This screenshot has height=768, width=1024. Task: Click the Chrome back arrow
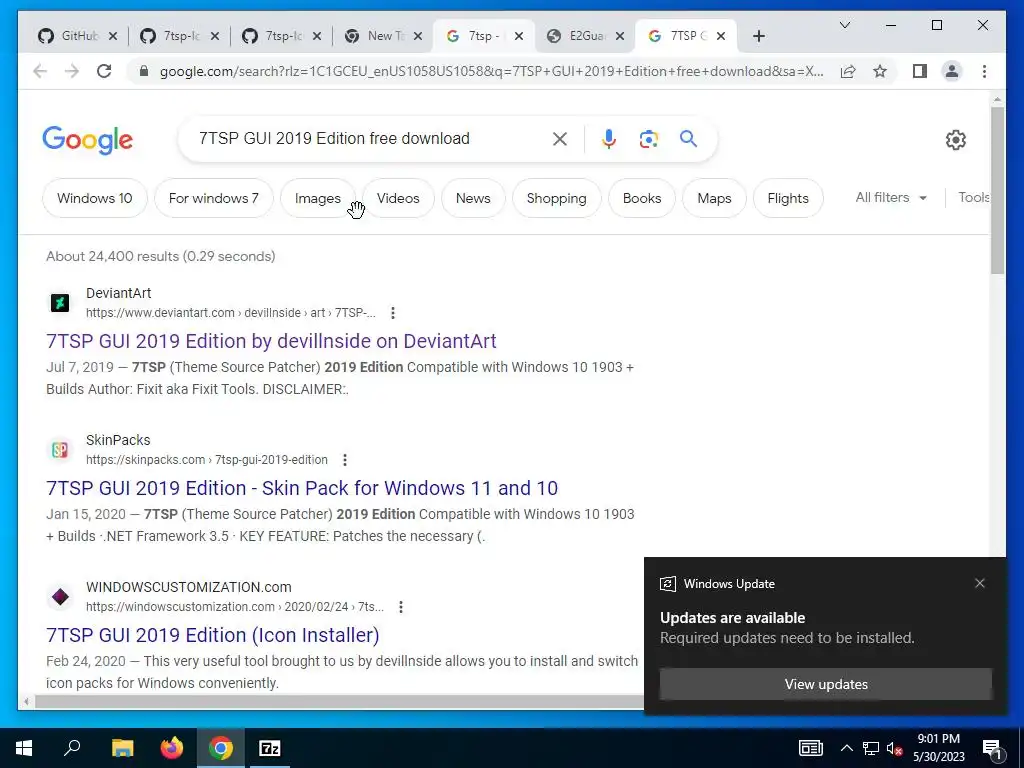(40, 71)
